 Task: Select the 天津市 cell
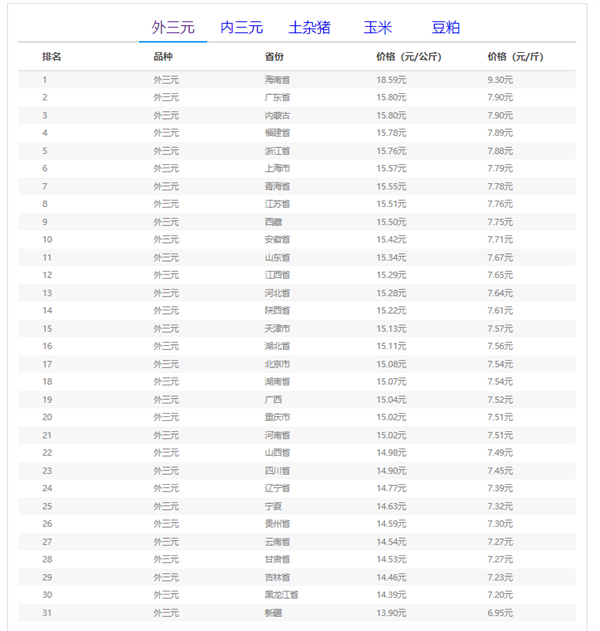click(x=277, y=329)
